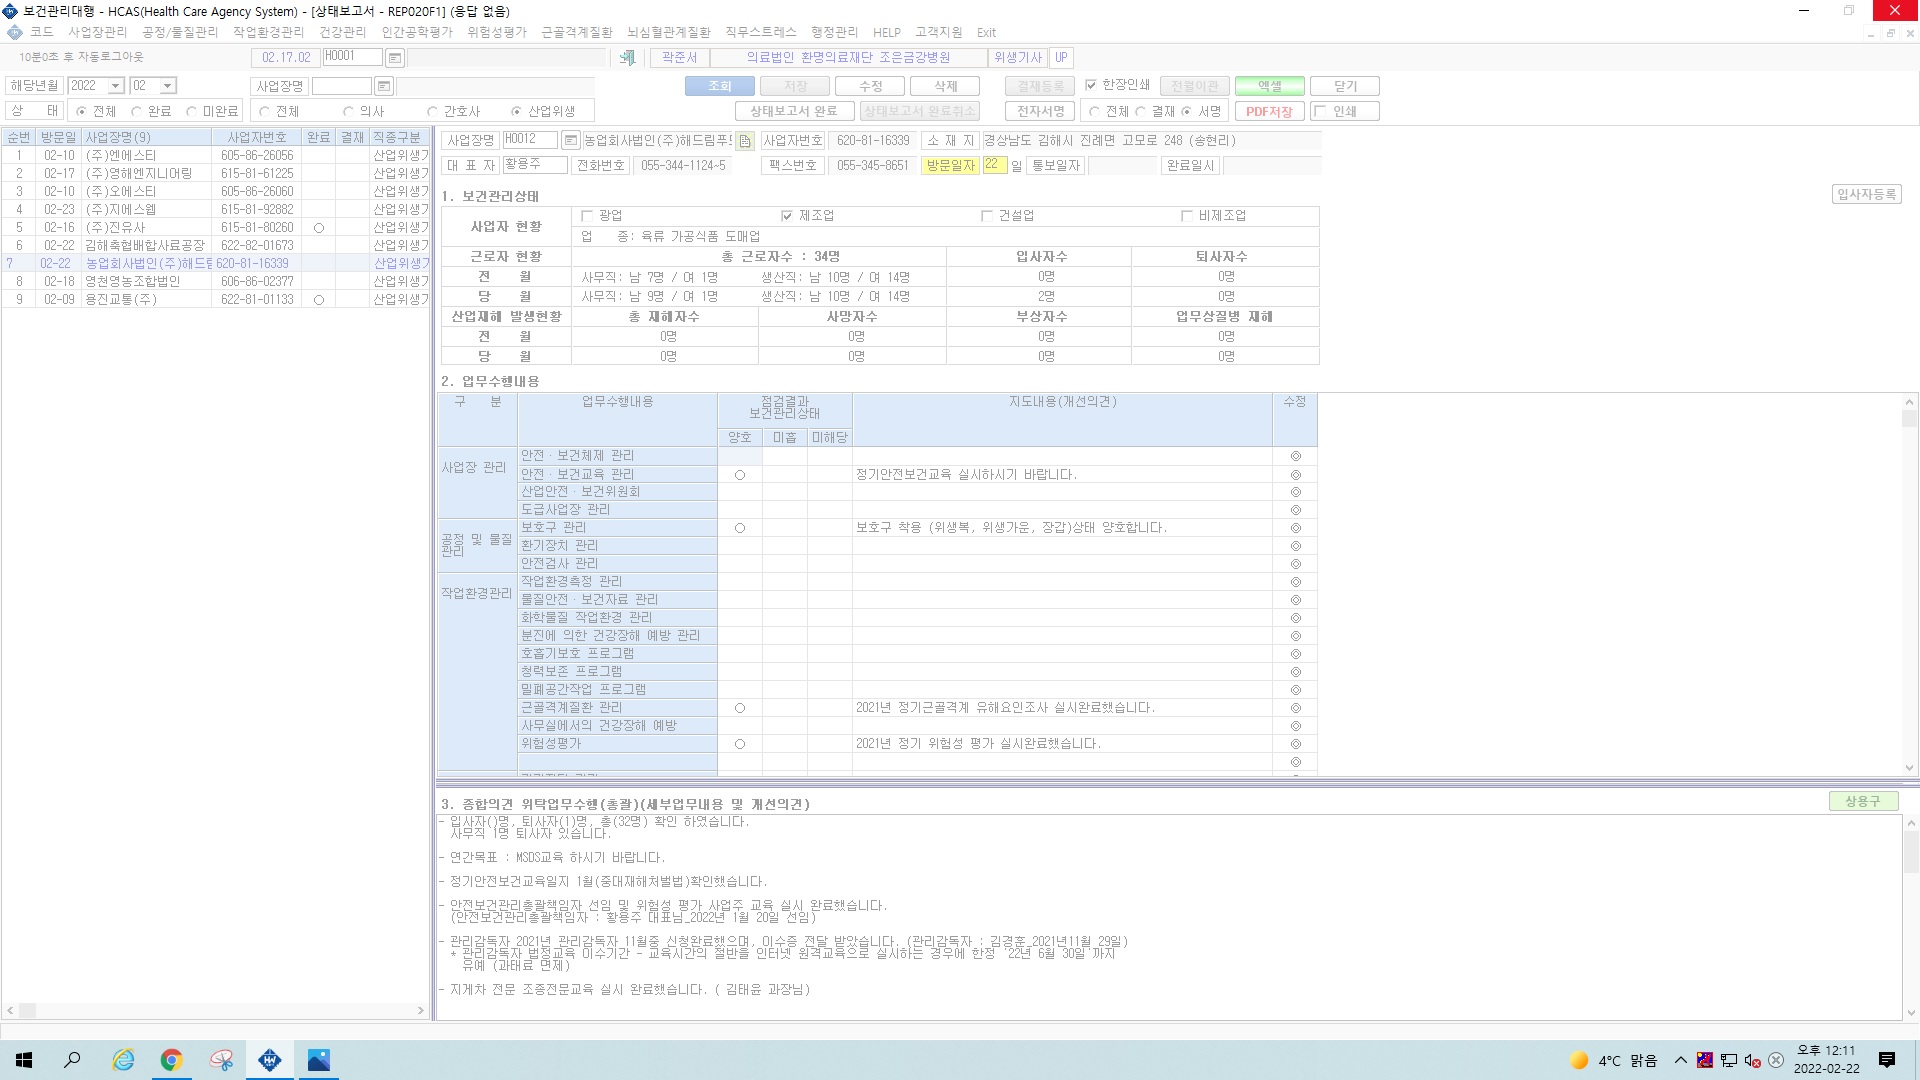Image resolution: width=1920 pixels, height=1080 pixels.
Task: Open Chrome from the Windows taskbar
Action: [171, 1060]
